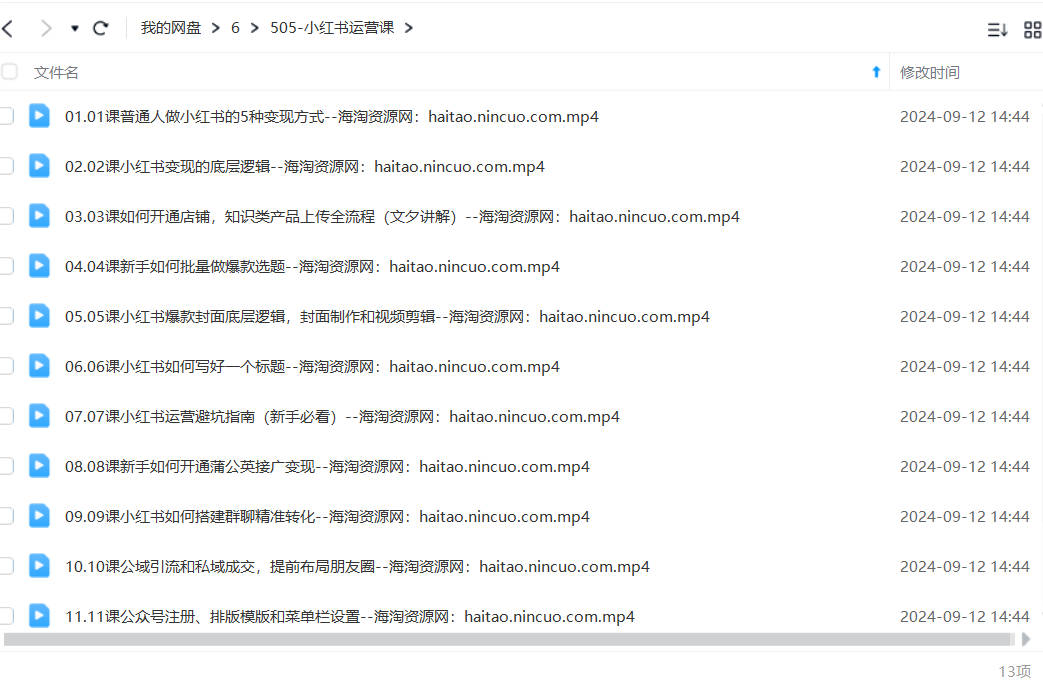Check the box for 03.03课如何开通店铺 file

click(x=6, y=216)
